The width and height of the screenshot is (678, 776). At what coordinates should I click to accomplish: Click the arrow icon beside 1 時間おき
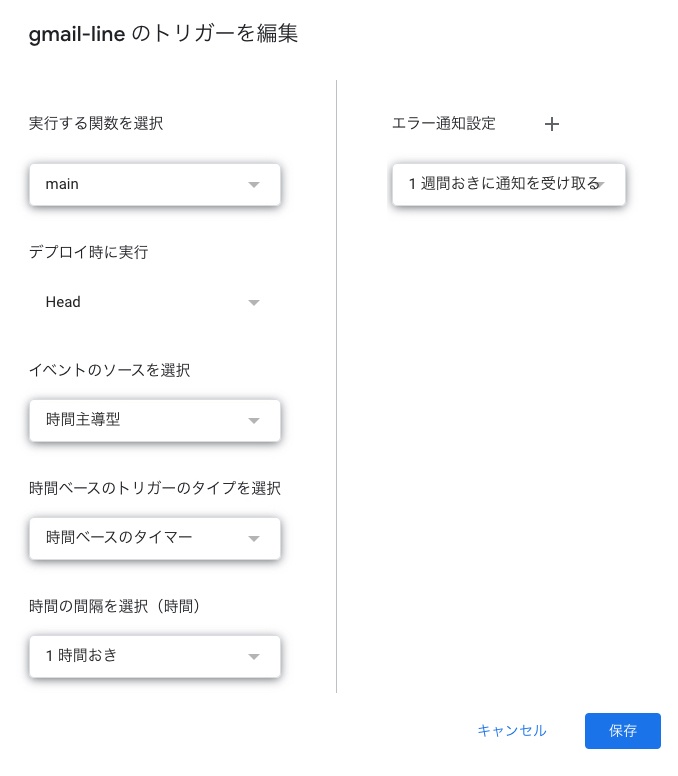point(254,657)
